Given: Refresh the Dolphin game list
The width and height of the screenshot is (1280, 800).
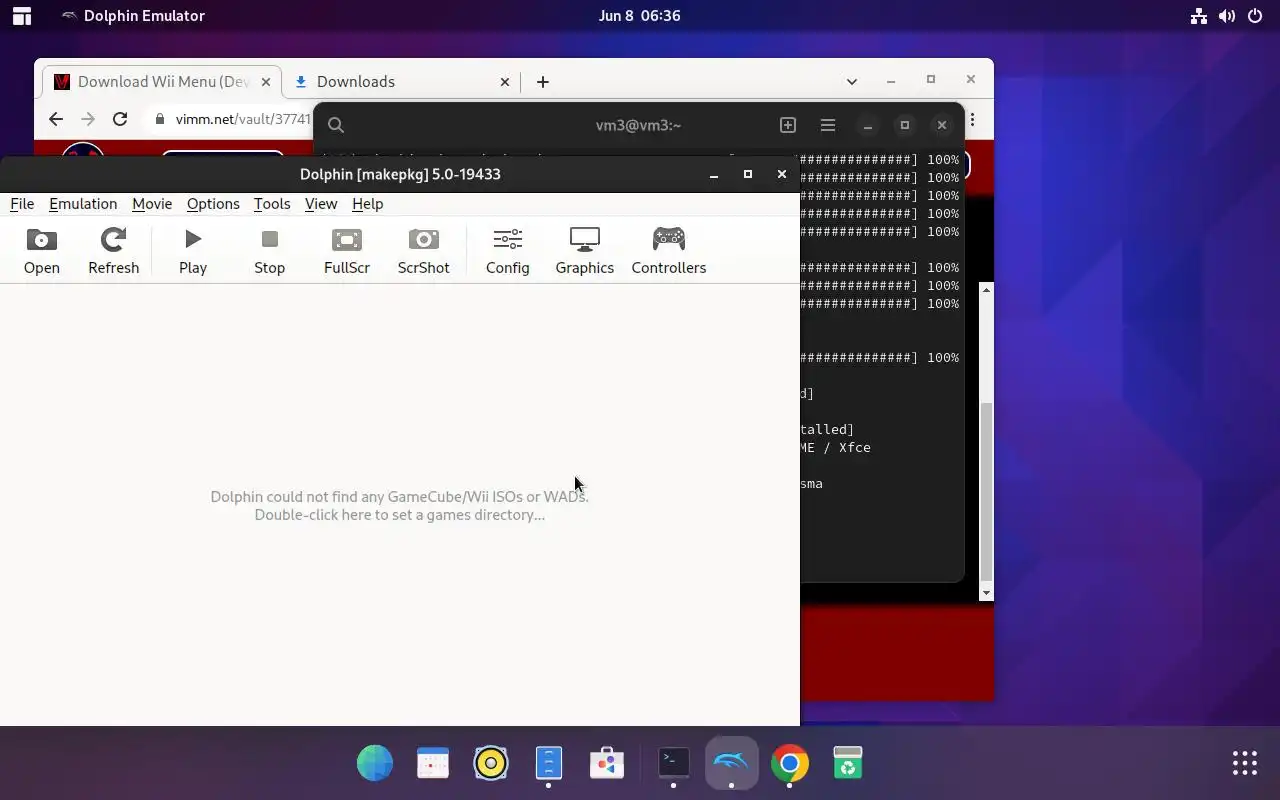Looking at the screenshot, I should [113, 250].
